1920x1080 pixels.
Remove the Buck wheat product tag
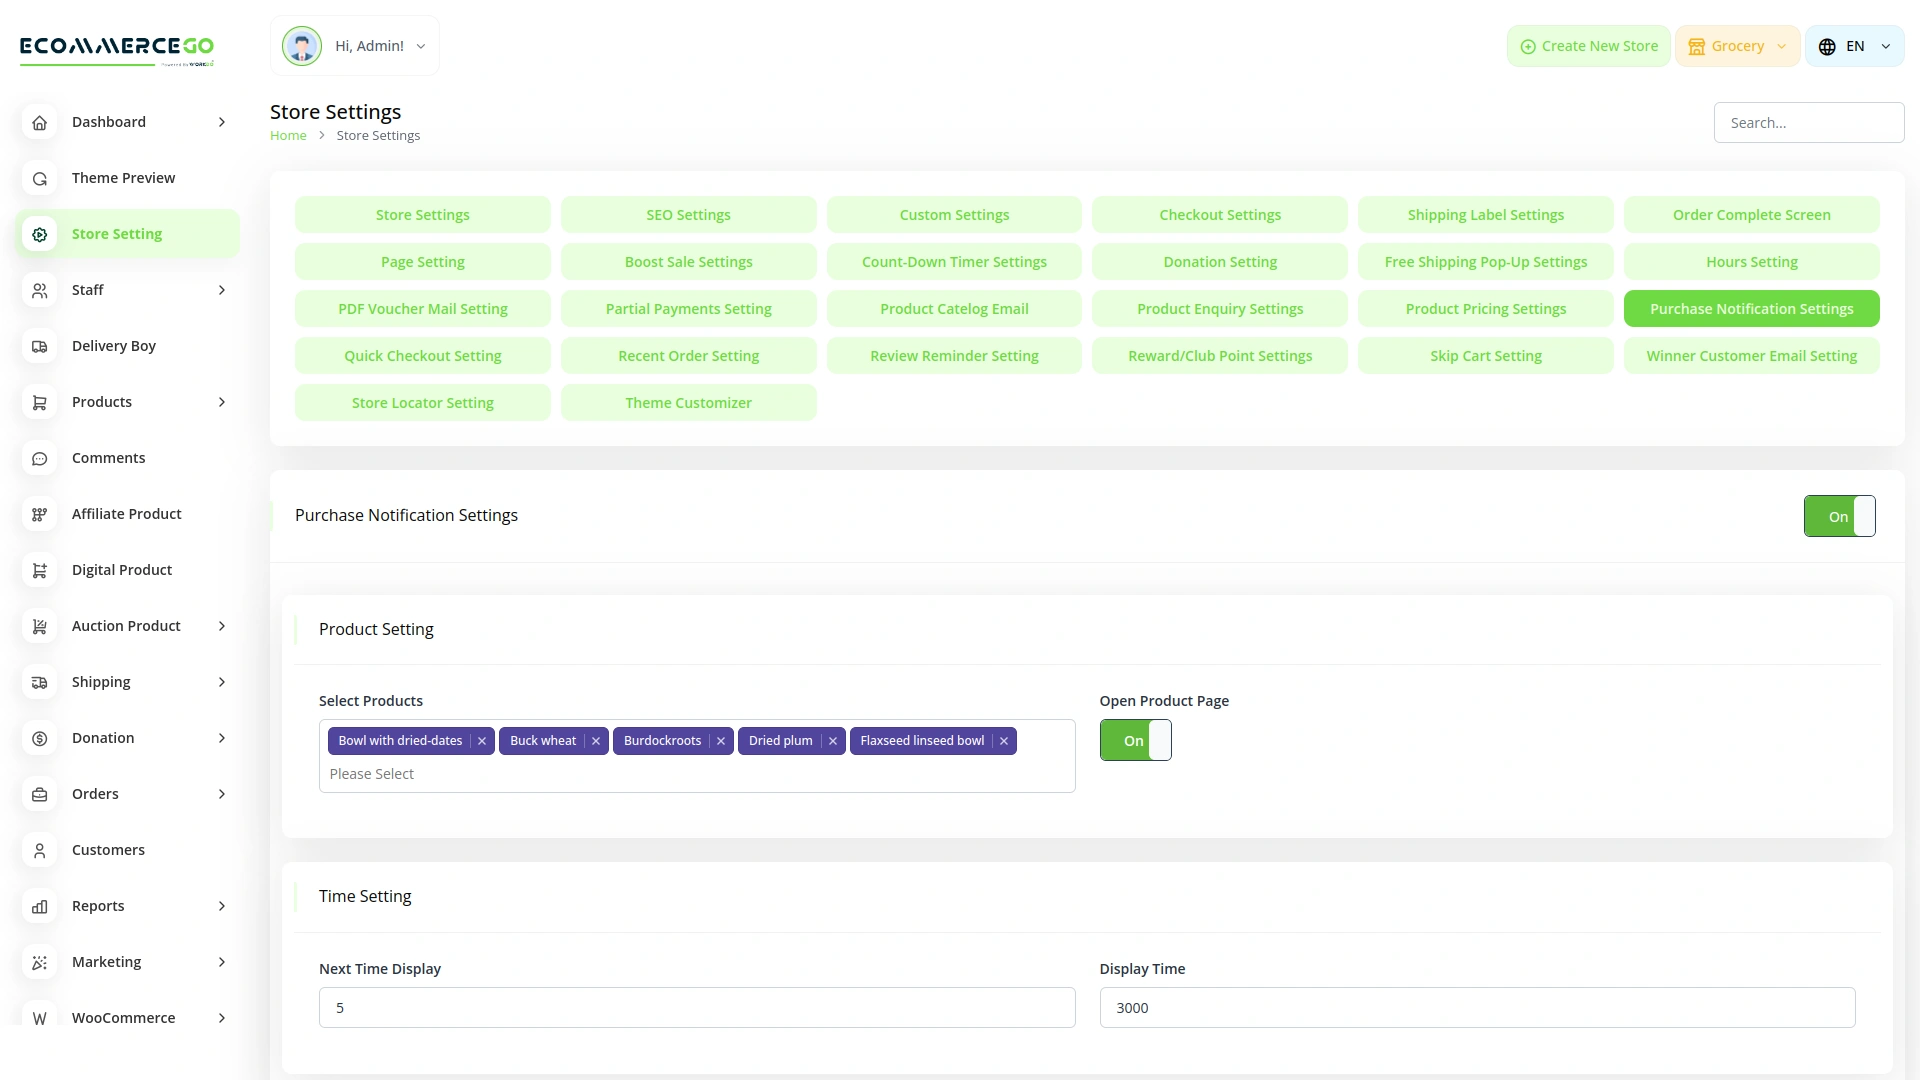pyautogui.click(x=596, y=741)
